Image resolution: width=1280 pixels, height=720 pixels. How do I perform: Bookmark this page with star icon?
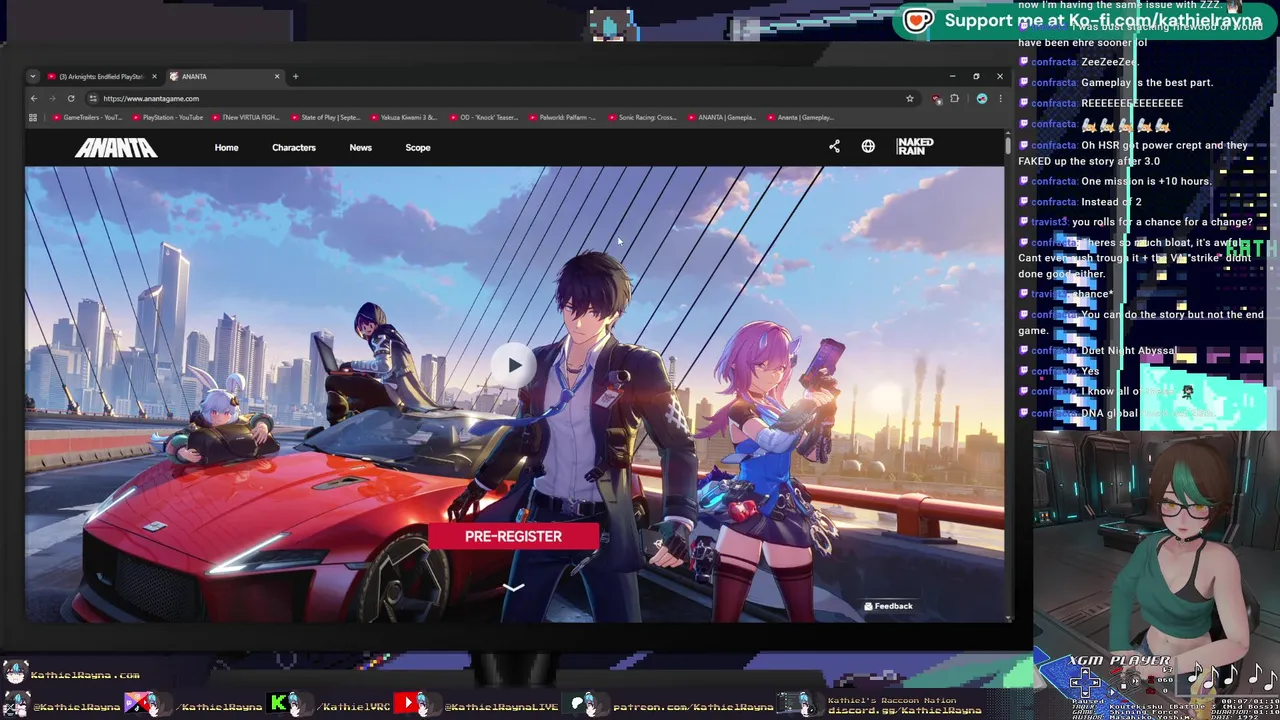909,98
